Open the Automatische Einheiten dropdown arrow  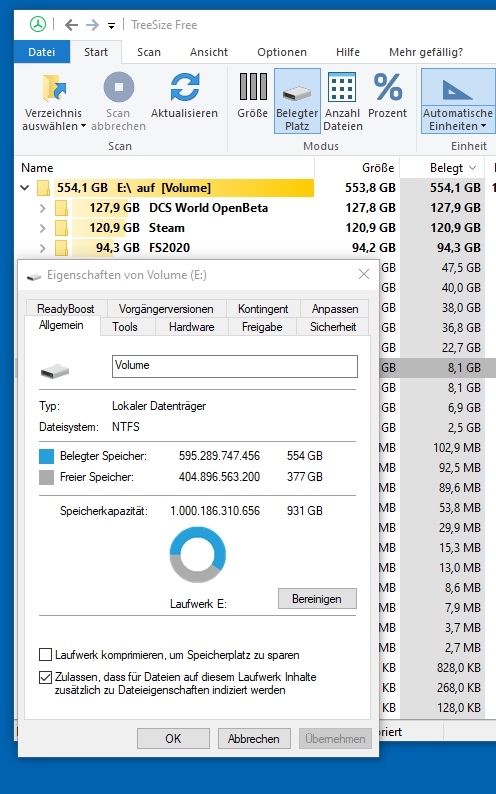[x=483, y=126]
